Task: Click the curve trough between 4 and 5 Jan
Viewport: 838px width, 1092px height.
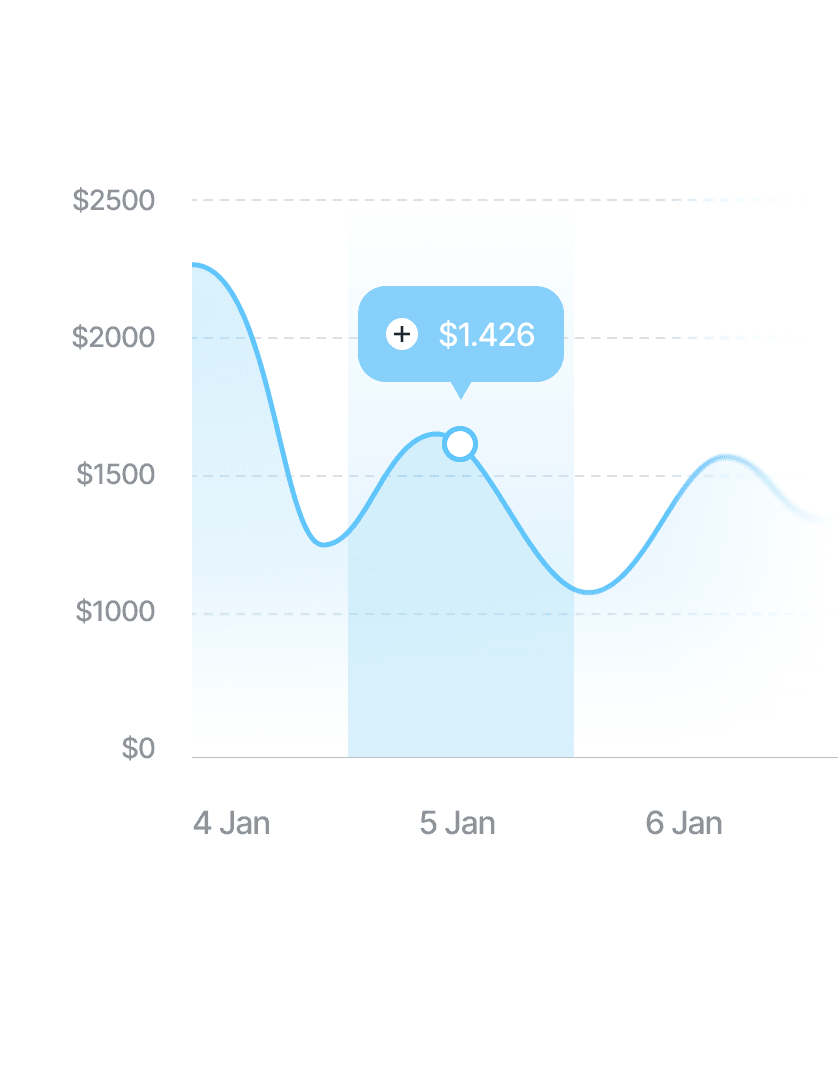Action: tap(323, 544)
